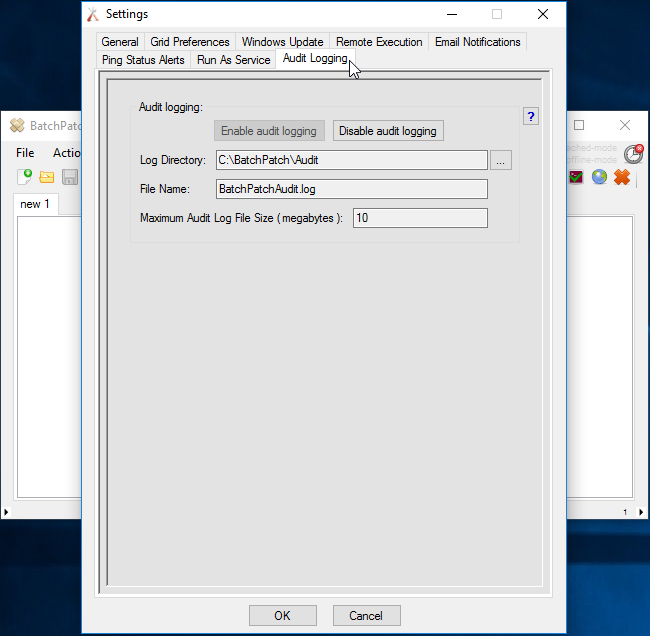Open the Run As Service tab
Image resolution: width=650 pixels, height=636 pixels.
pyautogui.click(x=233, y=60)
